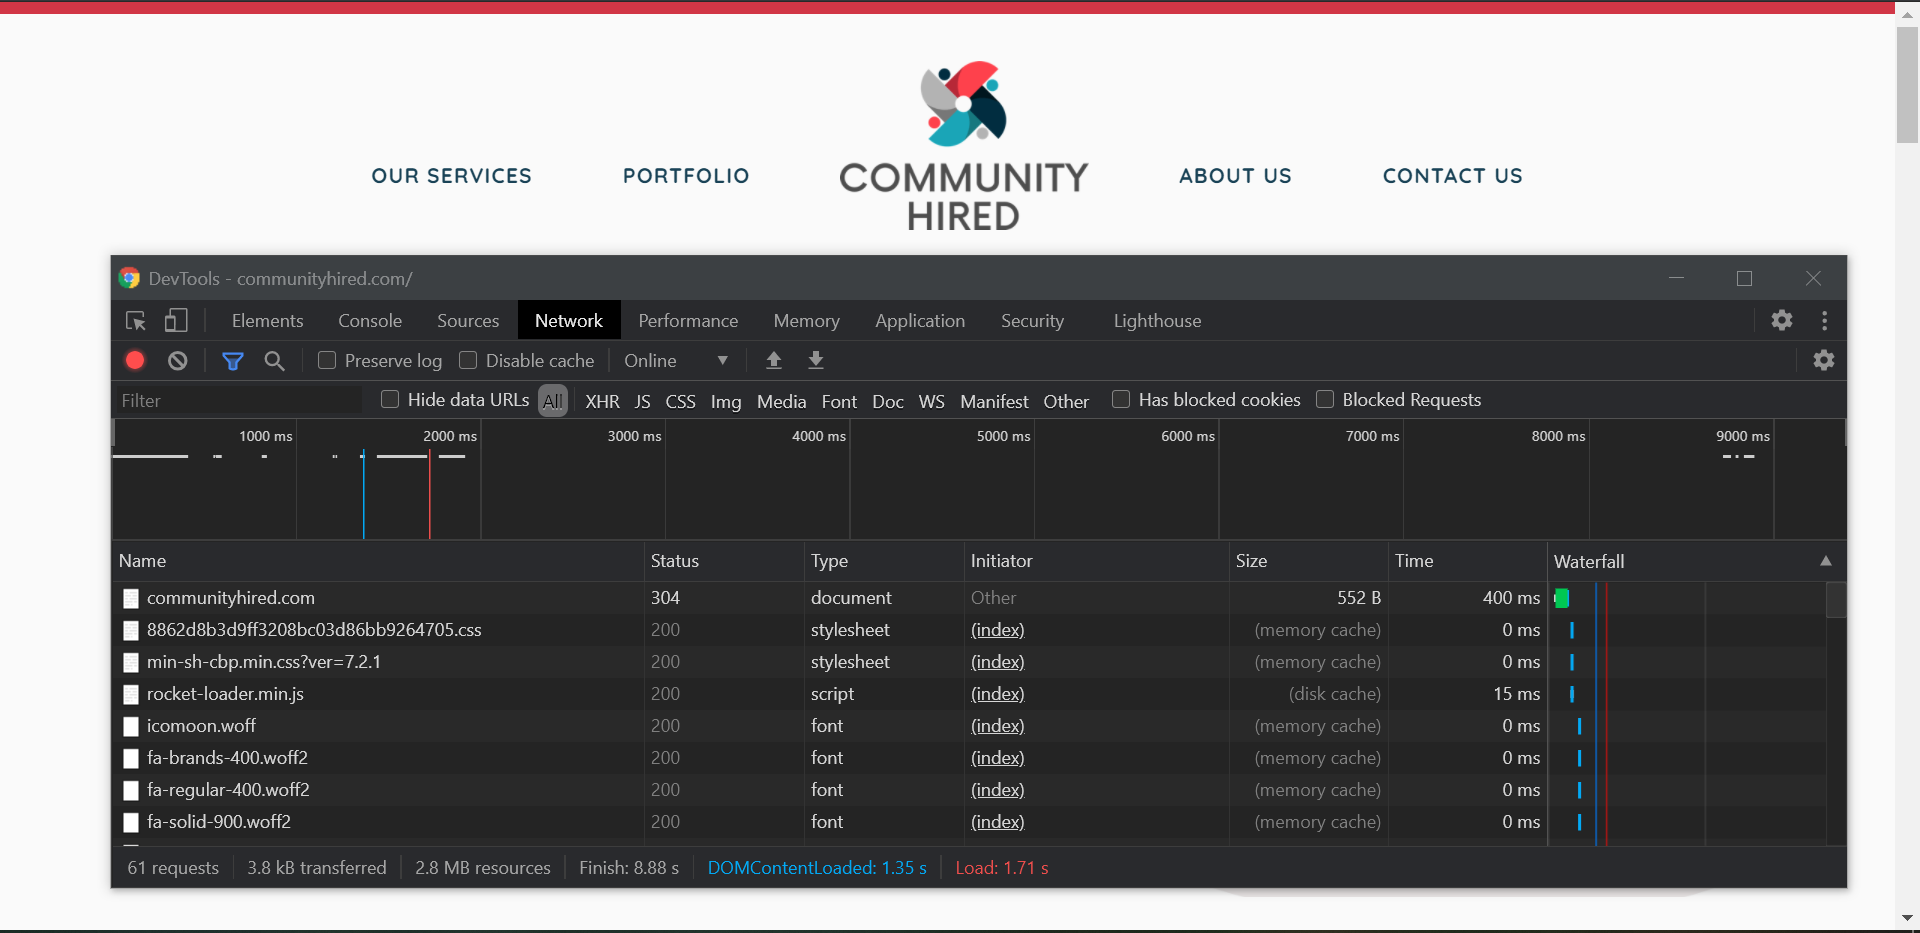The image size is (1920, 933).
Task: Toggle the network filter funnel icon
Action: click(233, 361)
